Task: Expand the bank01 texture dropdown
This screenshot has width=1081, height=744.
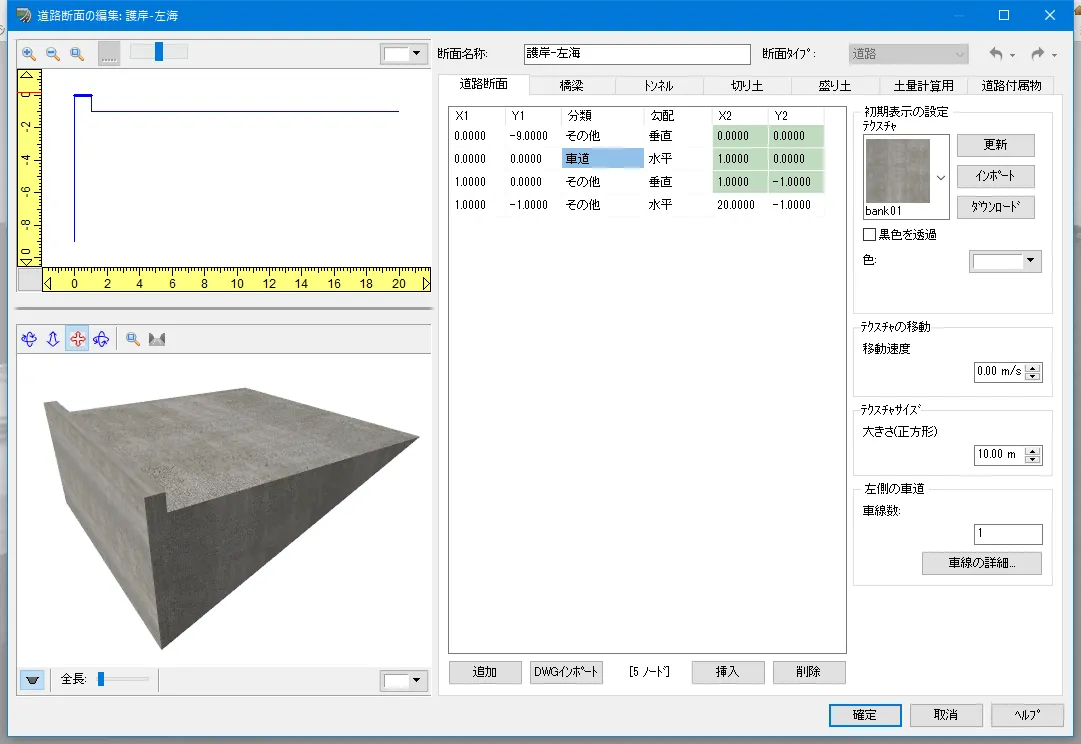Action: 939,178
